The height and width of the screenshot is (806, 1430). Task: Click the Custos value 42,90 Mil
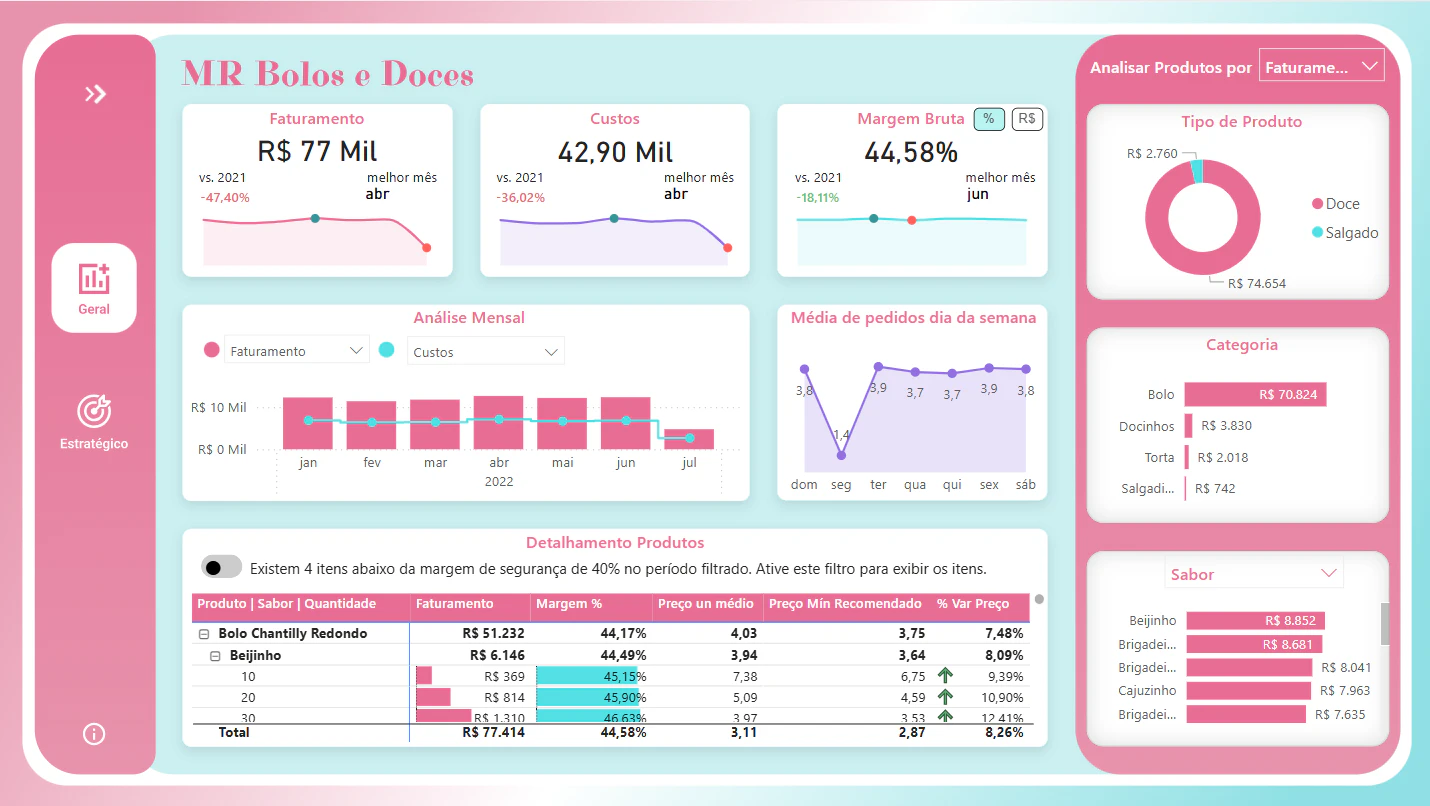pyautogui.click(x=615, y=151)
